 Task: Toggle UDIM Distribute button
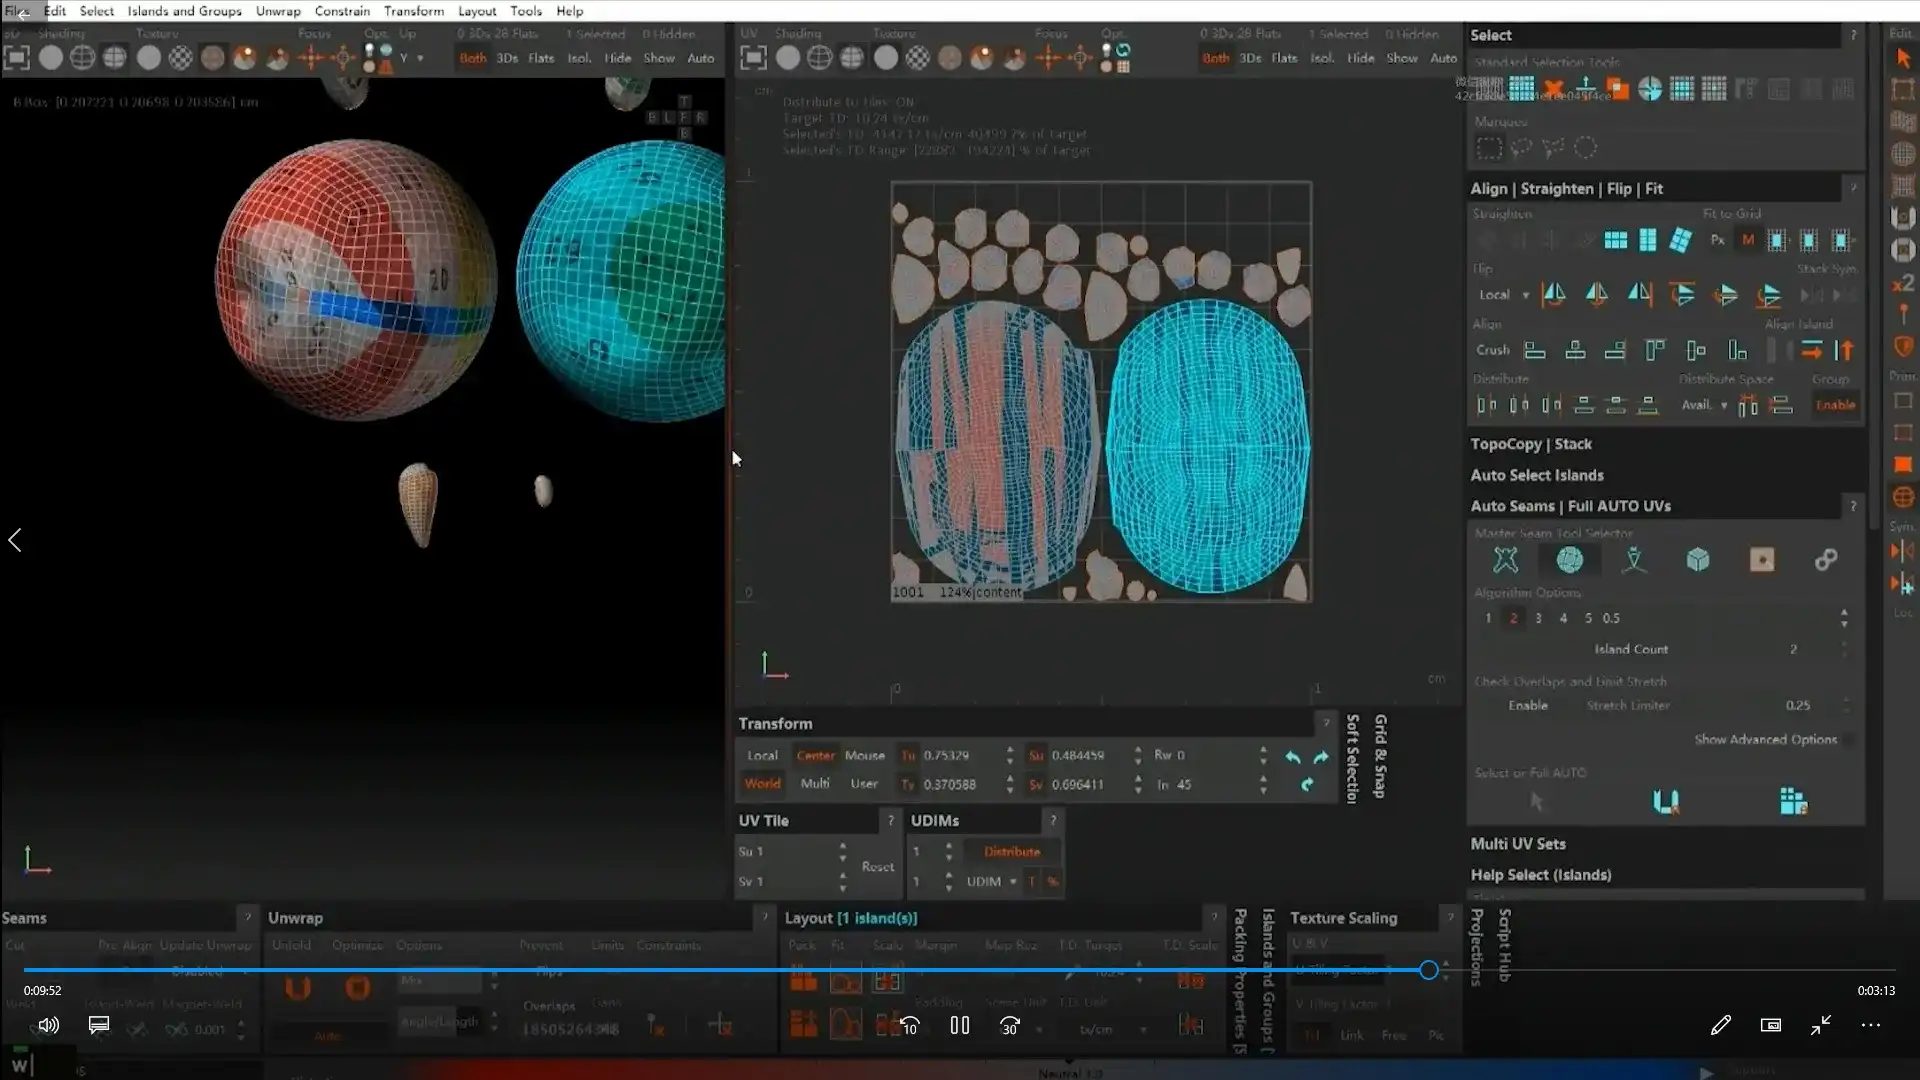[x=1011, y=852]
